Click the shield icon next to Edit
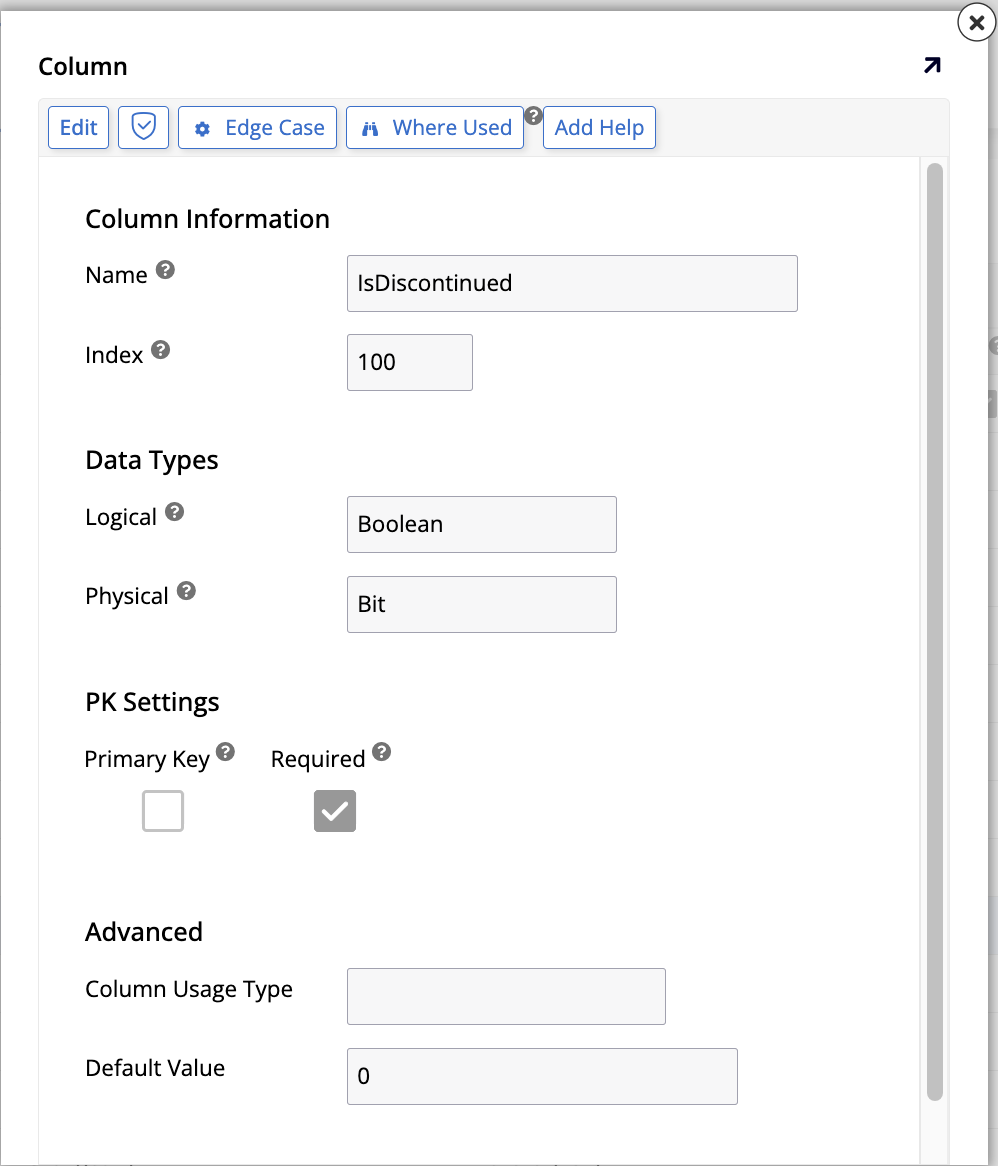Screen dimensions: 998x1166 tap(143, 127)
